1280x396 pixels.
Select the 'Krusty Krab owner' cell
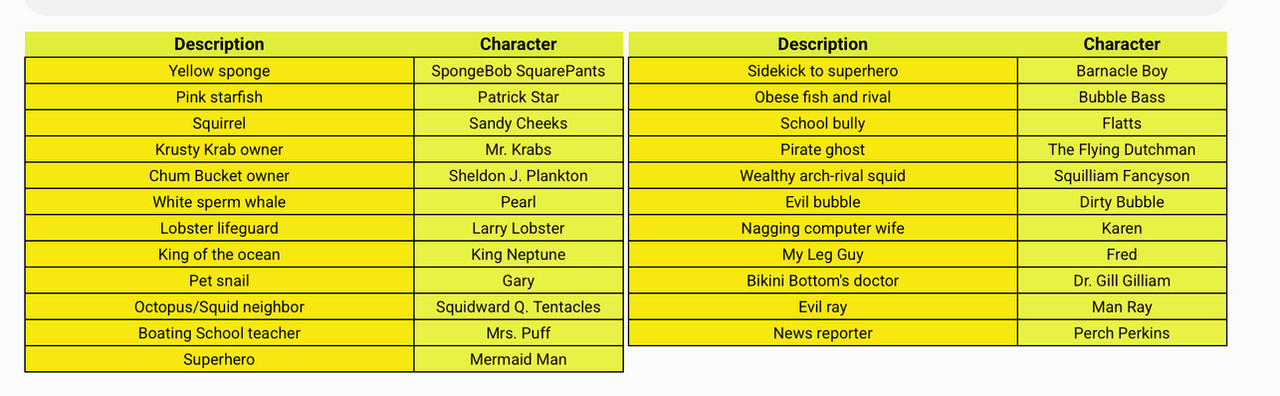(219, 149)
